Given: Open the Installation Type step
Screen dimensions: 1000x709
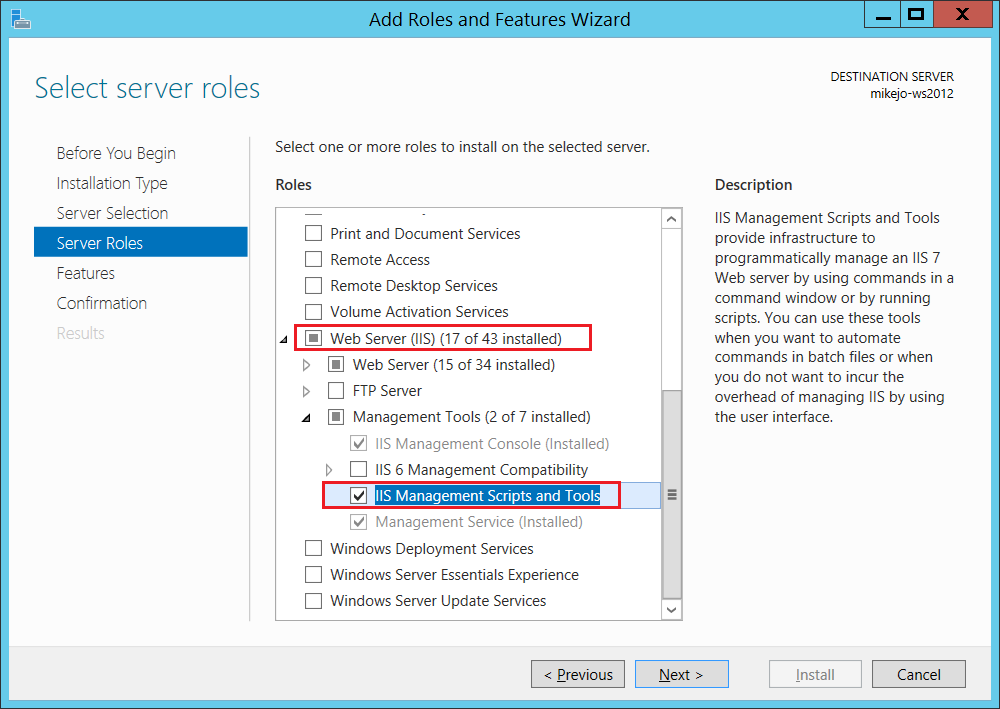Looking at the screenshot, I should click(x=112, y=182).
